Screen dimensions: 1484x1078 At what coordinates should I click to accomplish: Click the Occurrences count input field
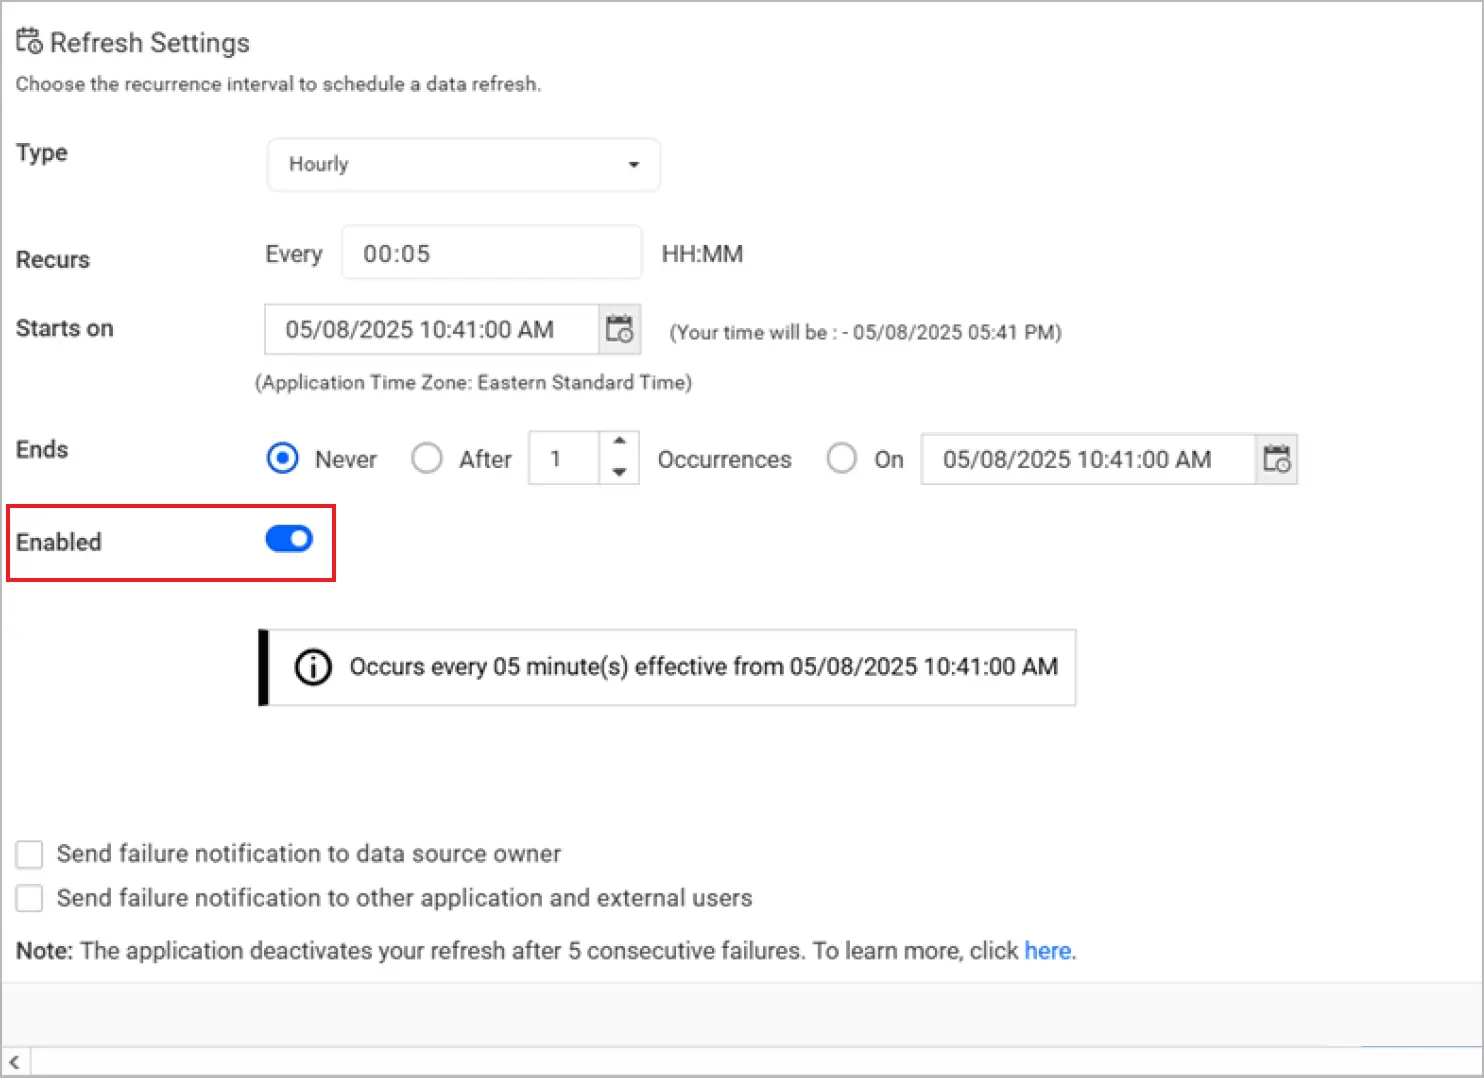[563, 458]
